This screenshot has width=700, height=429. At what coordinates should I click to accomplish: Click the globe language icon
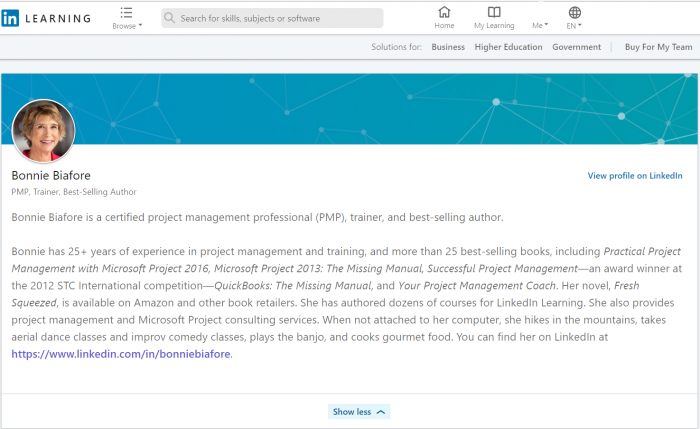(574, 12)
